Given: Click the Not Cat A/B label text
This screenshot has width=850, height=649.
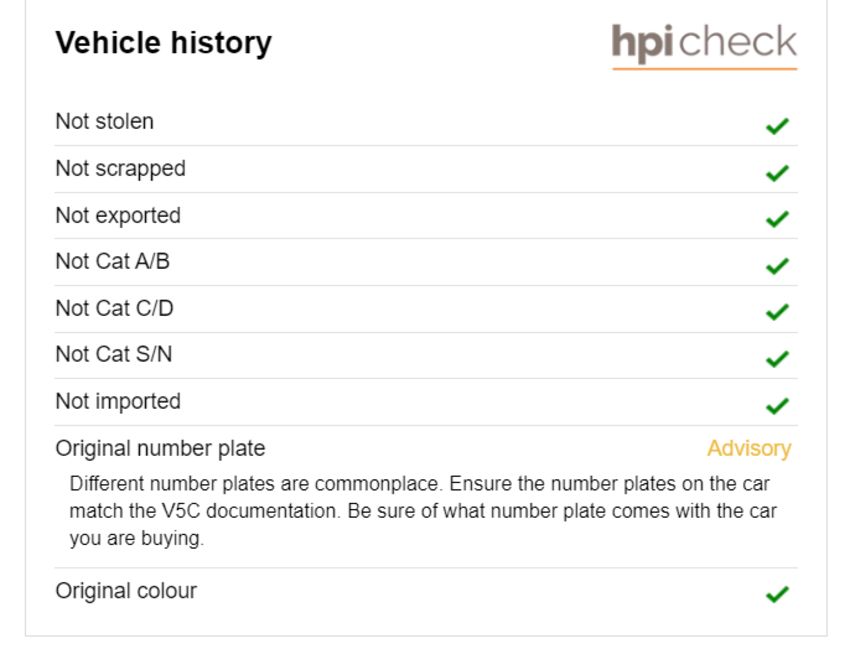Looking at the screenshot, I should 113,261.
